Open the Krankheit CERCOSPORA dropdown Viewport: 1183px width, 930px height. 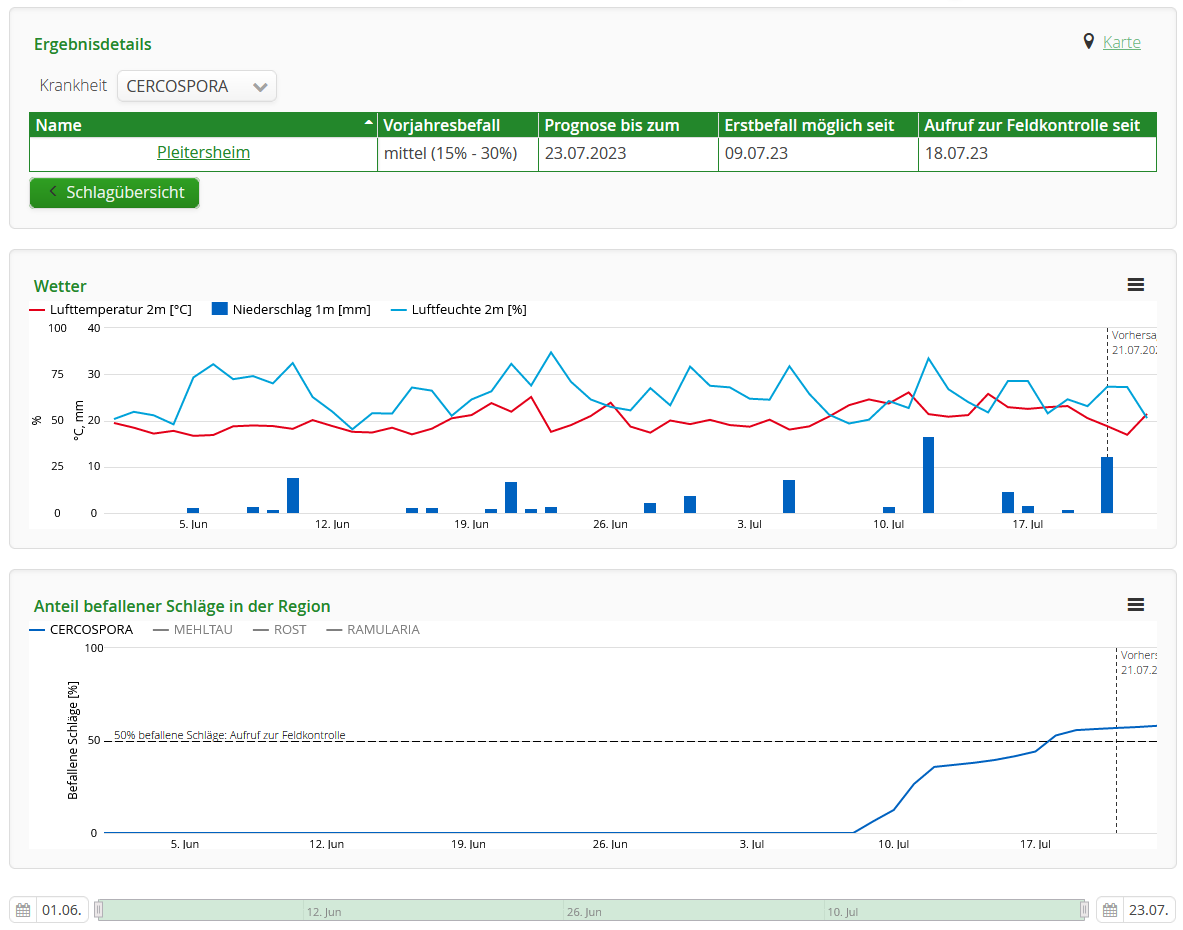click(x=197, y=86)
